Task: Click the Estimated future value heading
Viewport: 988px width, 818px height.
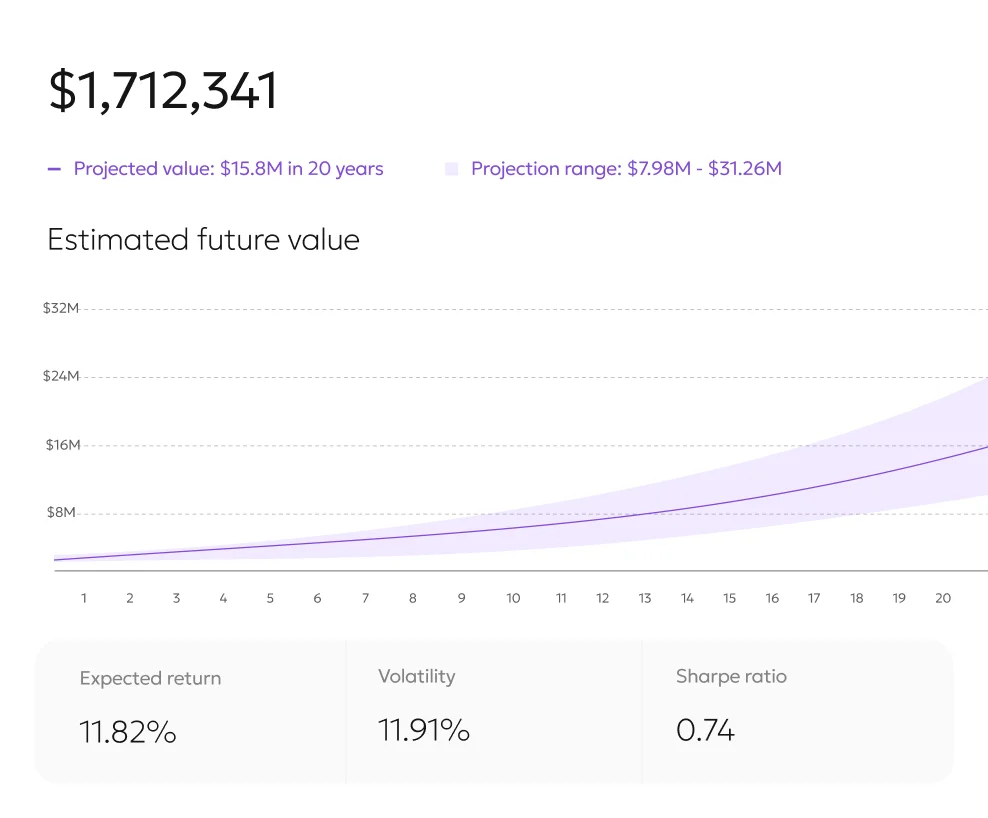Action: click(x=203, y=240)
